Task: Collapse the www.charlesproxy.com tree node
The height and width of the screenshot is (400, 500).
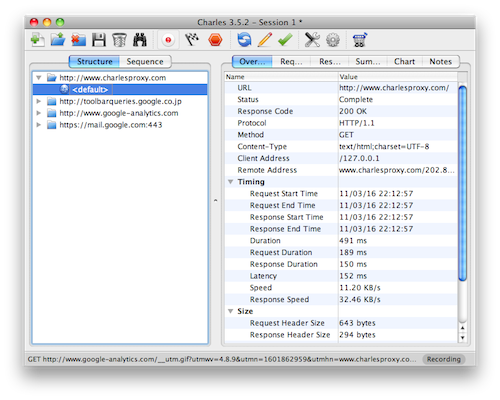Action: [x=39, y=78]
